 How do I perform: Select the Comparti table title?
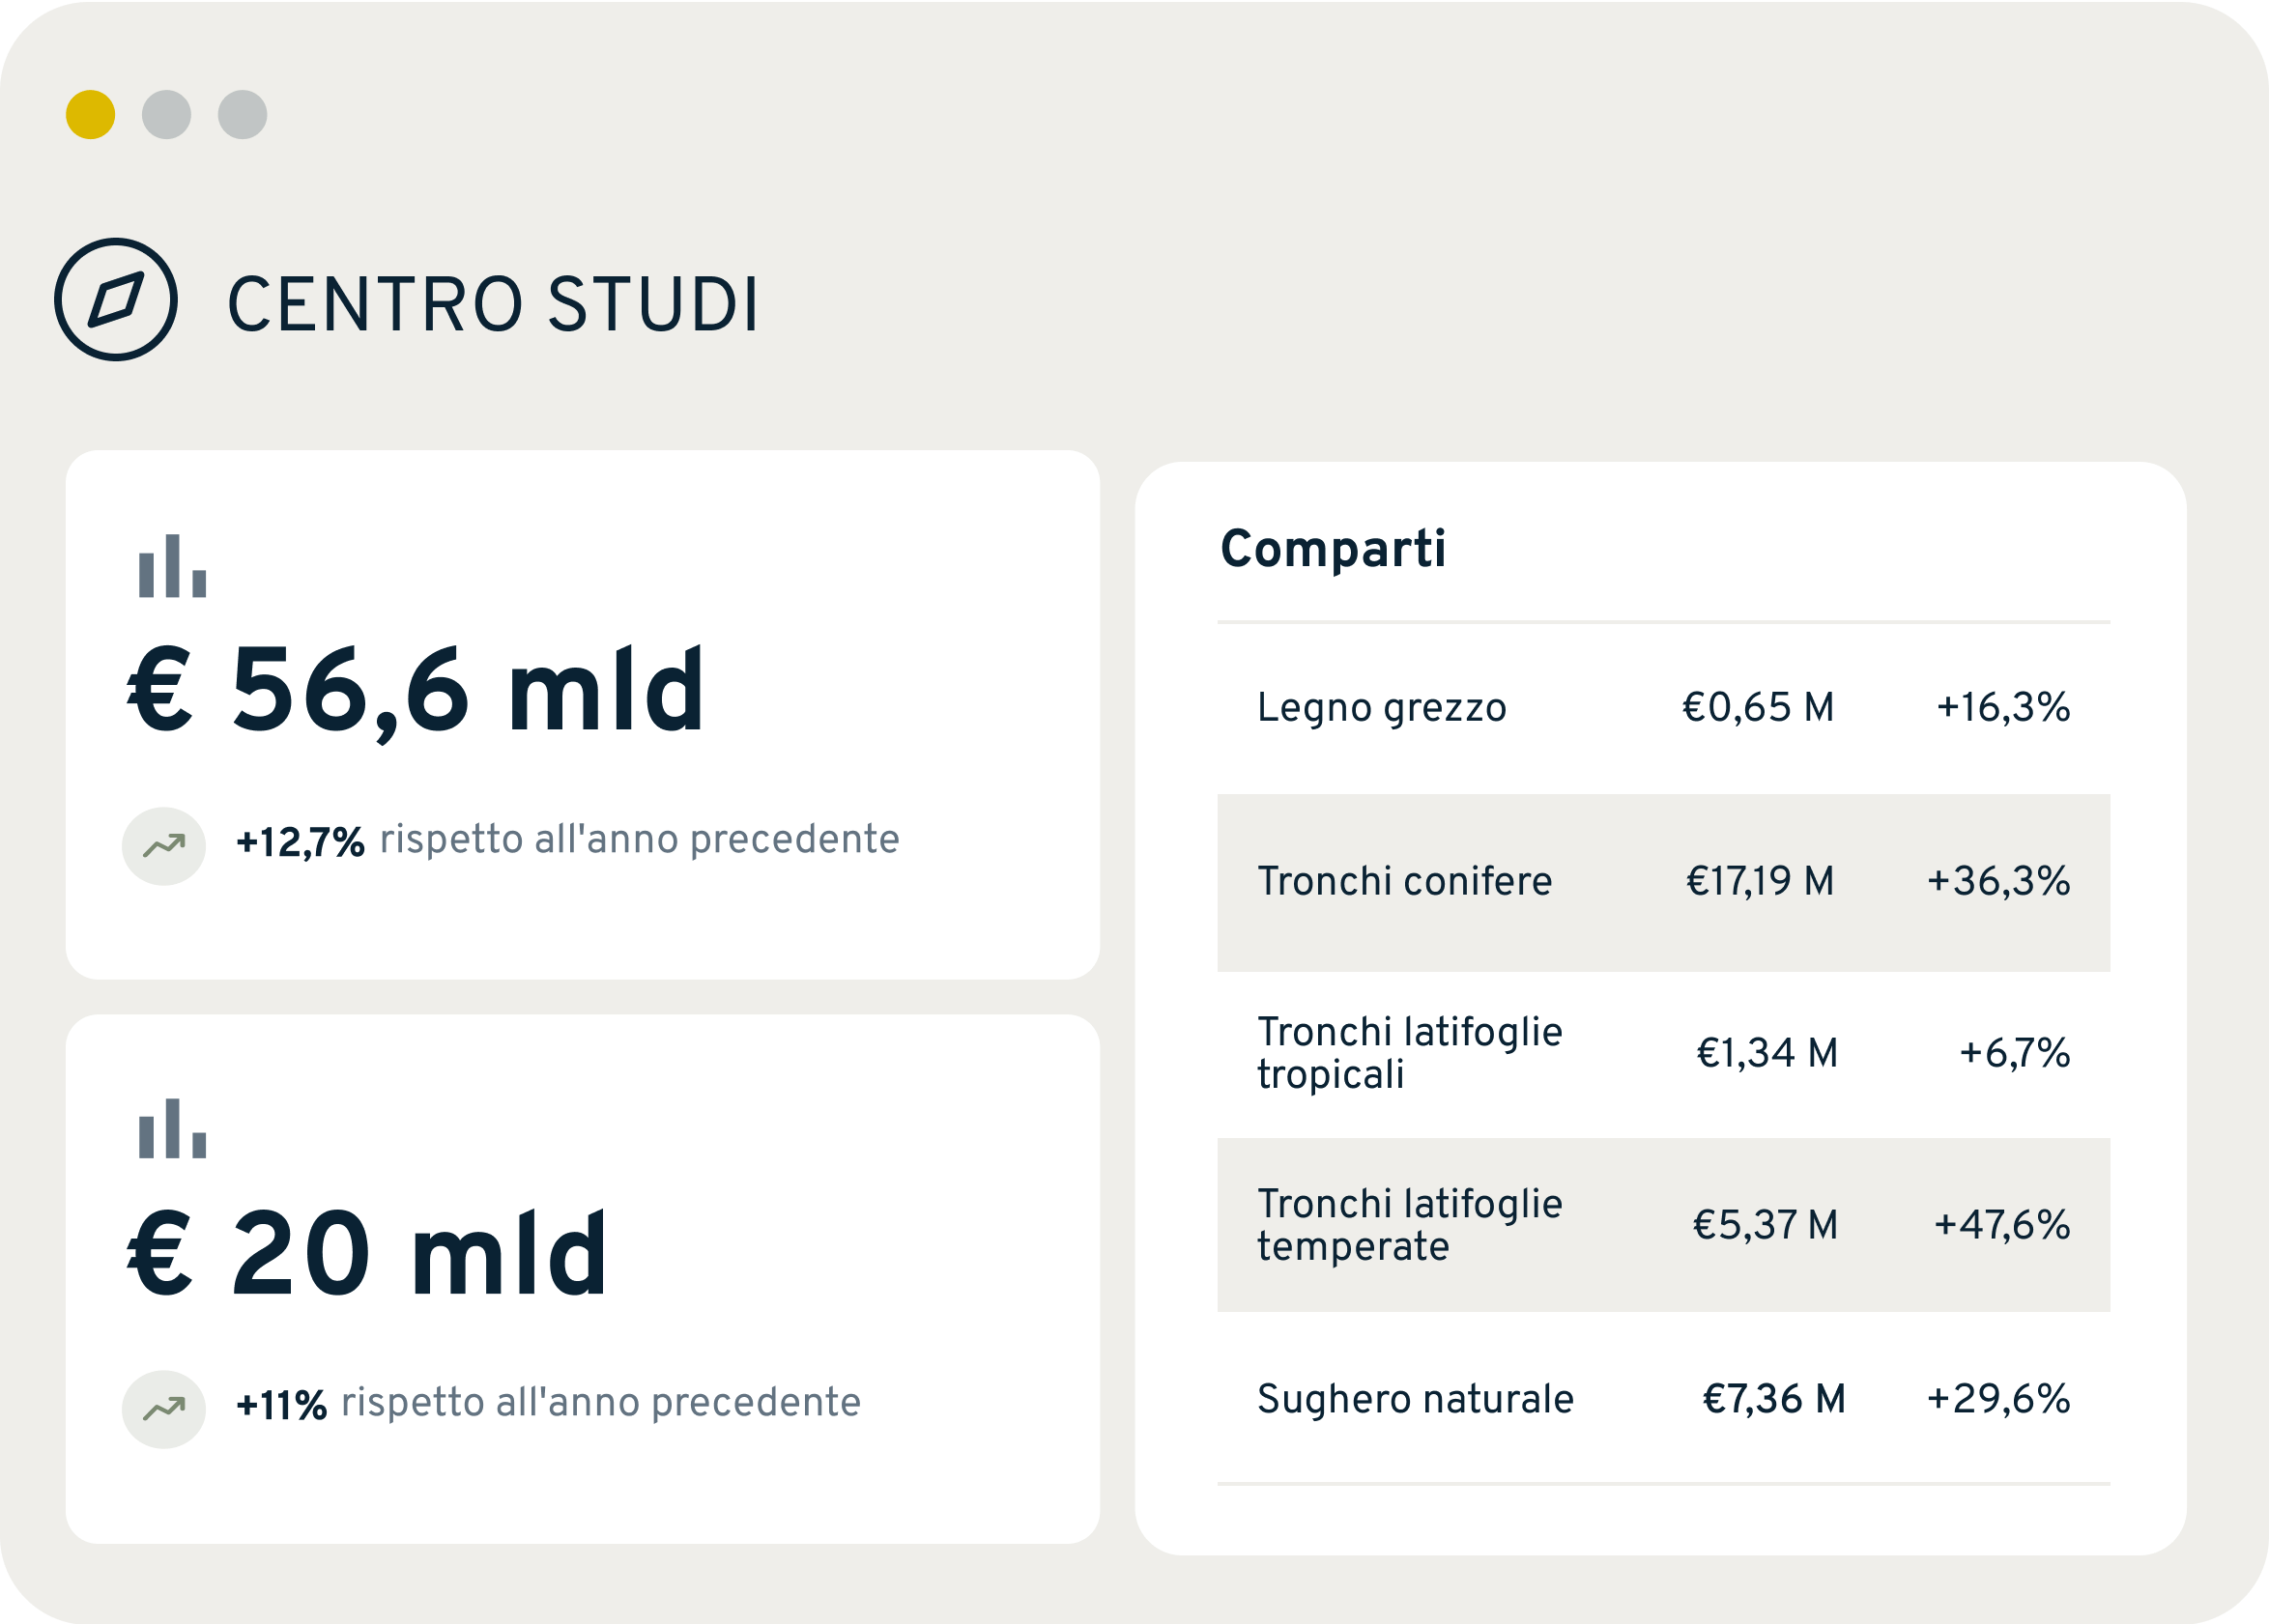(x=1333, y=549)
